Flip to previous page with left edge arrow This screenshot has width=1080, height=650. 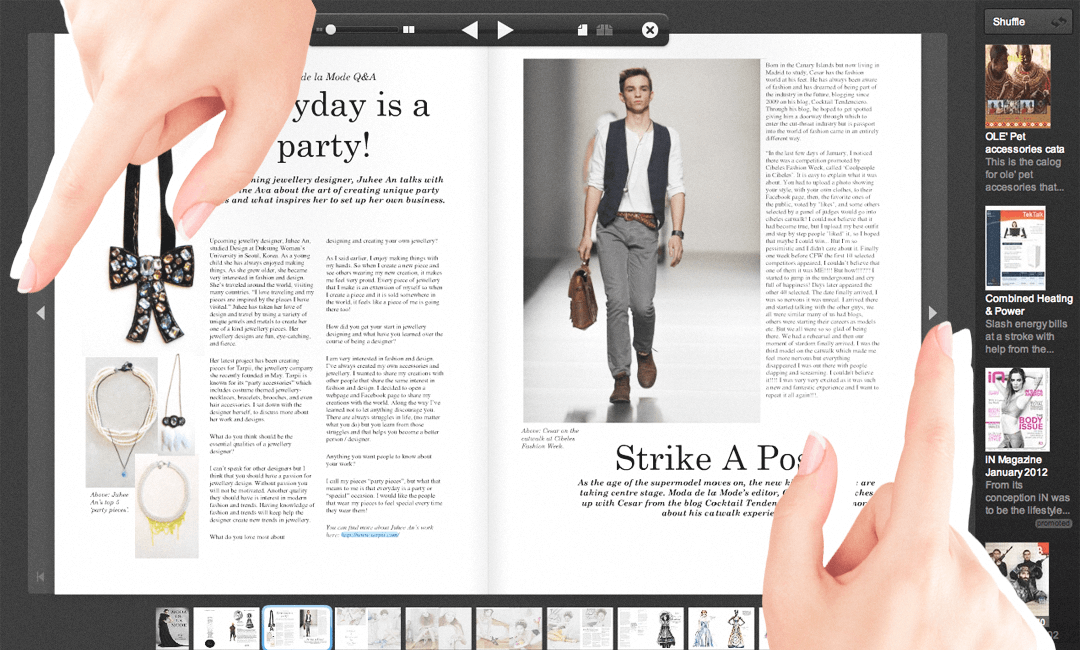click(x=41, y=313)
